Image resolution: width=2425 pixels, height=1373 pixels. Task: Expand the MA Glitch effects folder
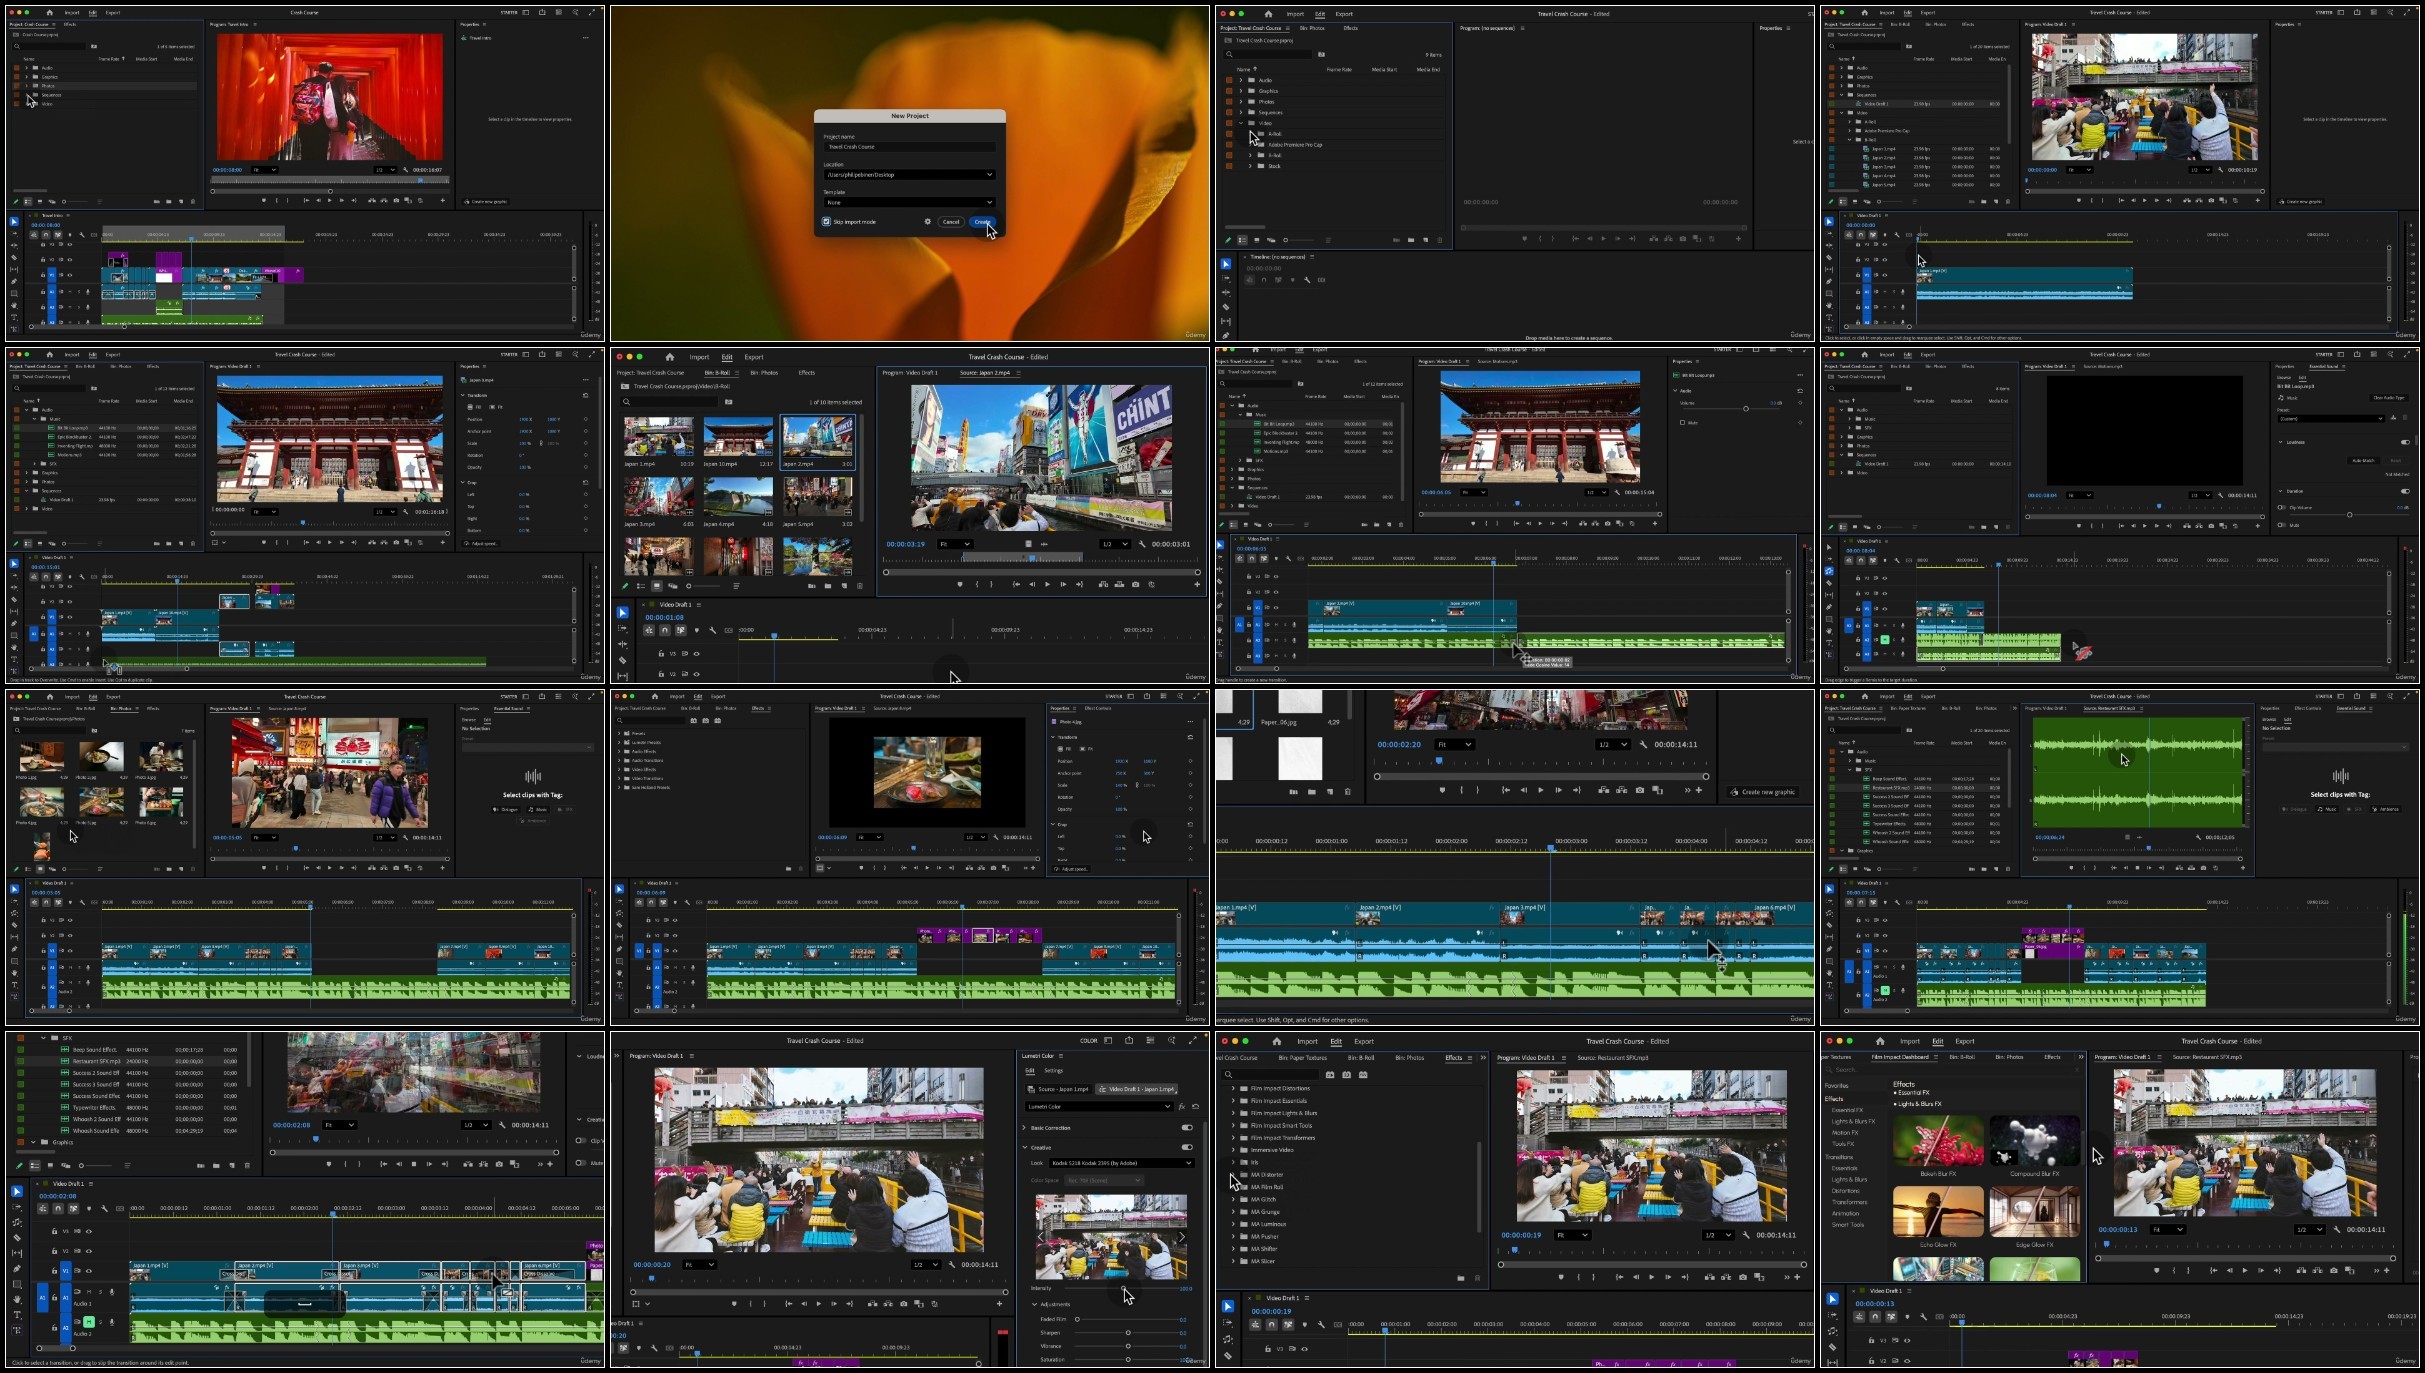[x=1233, y=1199]
